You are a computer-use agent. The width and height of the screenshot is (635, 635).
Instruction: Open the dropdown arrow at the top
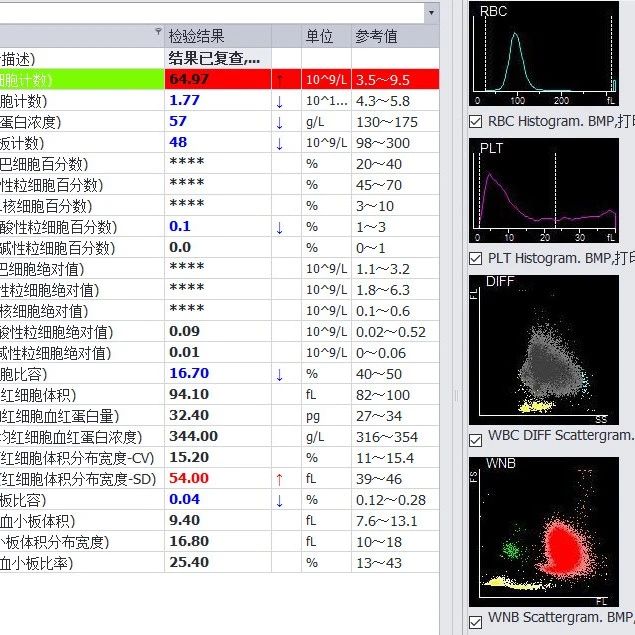pyautogui.click(x=431, y=13)
